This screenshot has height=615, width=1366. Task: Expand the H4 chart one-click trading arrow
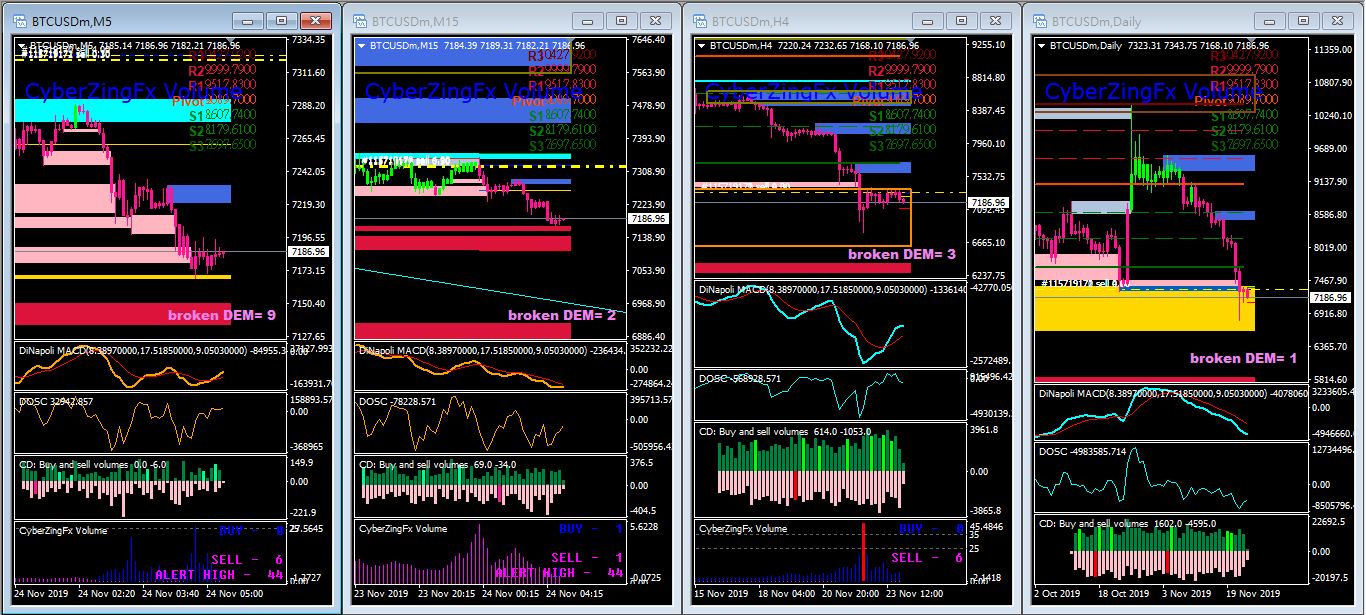click(x=701, y=45)
